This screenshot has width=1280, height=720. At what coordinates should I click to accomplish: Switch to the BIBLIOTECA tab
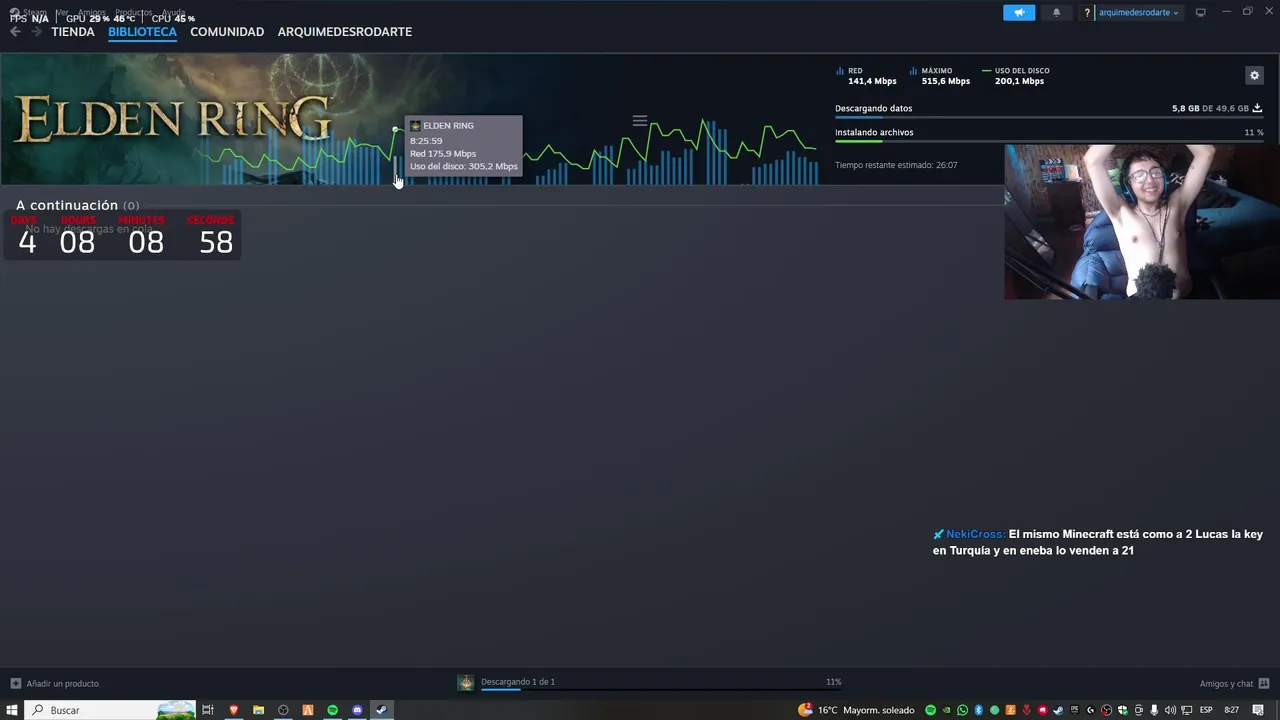[x=142, y=32]
